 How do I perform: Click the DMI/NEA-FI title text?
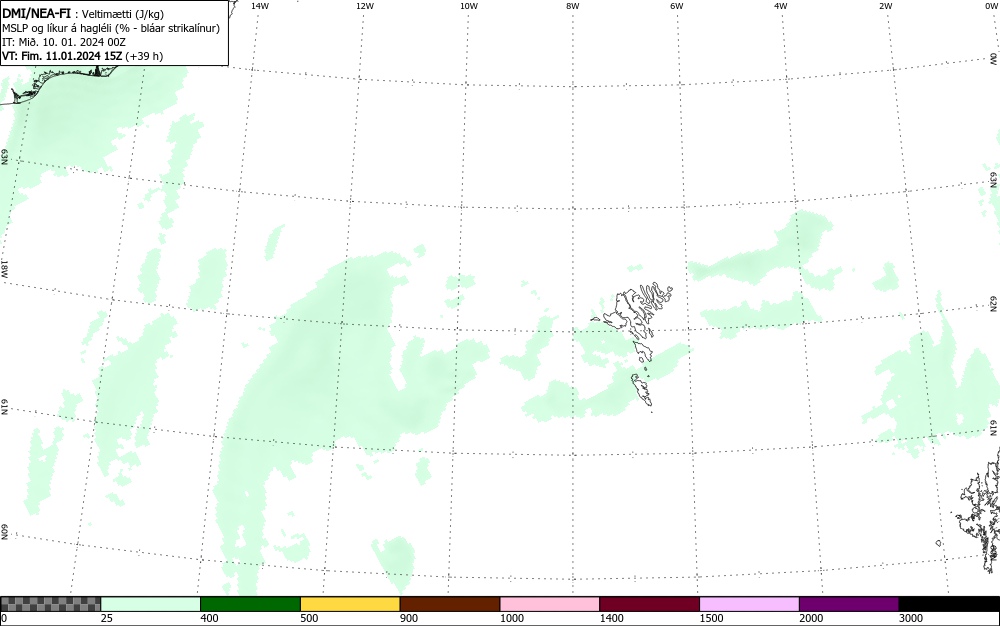coord(36,13)
